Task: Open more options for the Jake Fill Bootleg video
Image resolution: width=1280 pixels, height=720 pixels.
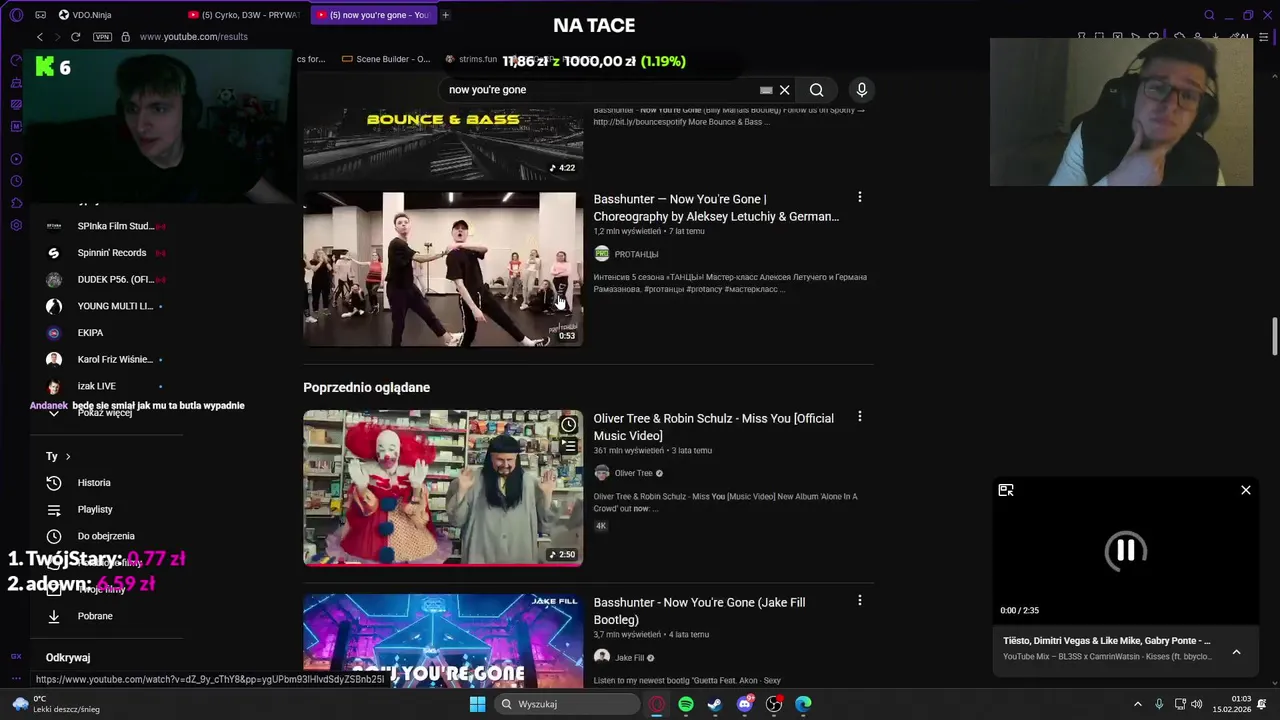Action: click(859, 601)
